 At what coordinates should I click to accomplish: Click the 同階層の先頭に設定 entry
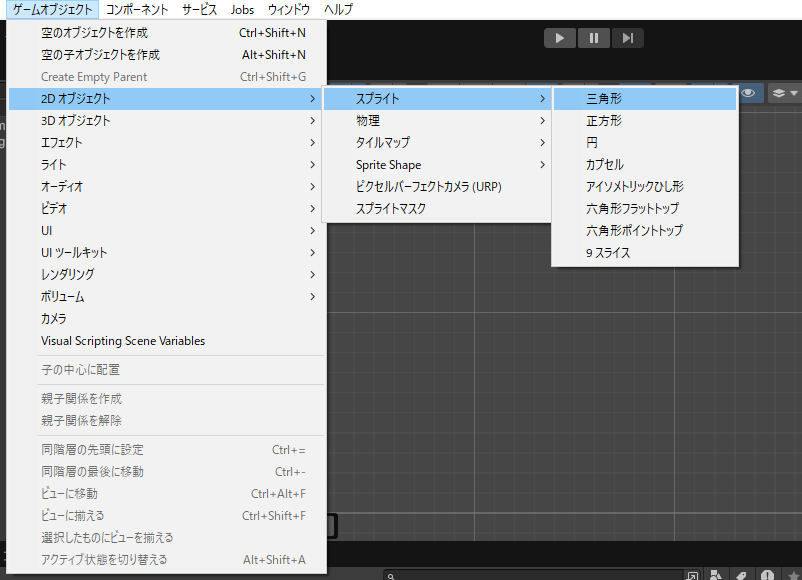[166, 450]
